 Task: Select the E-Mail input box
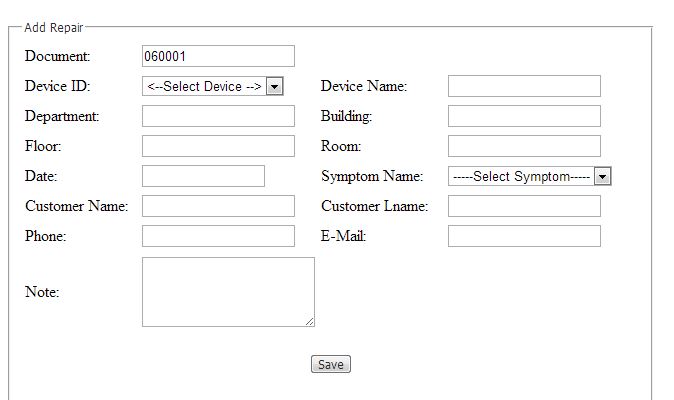[524, 236]
